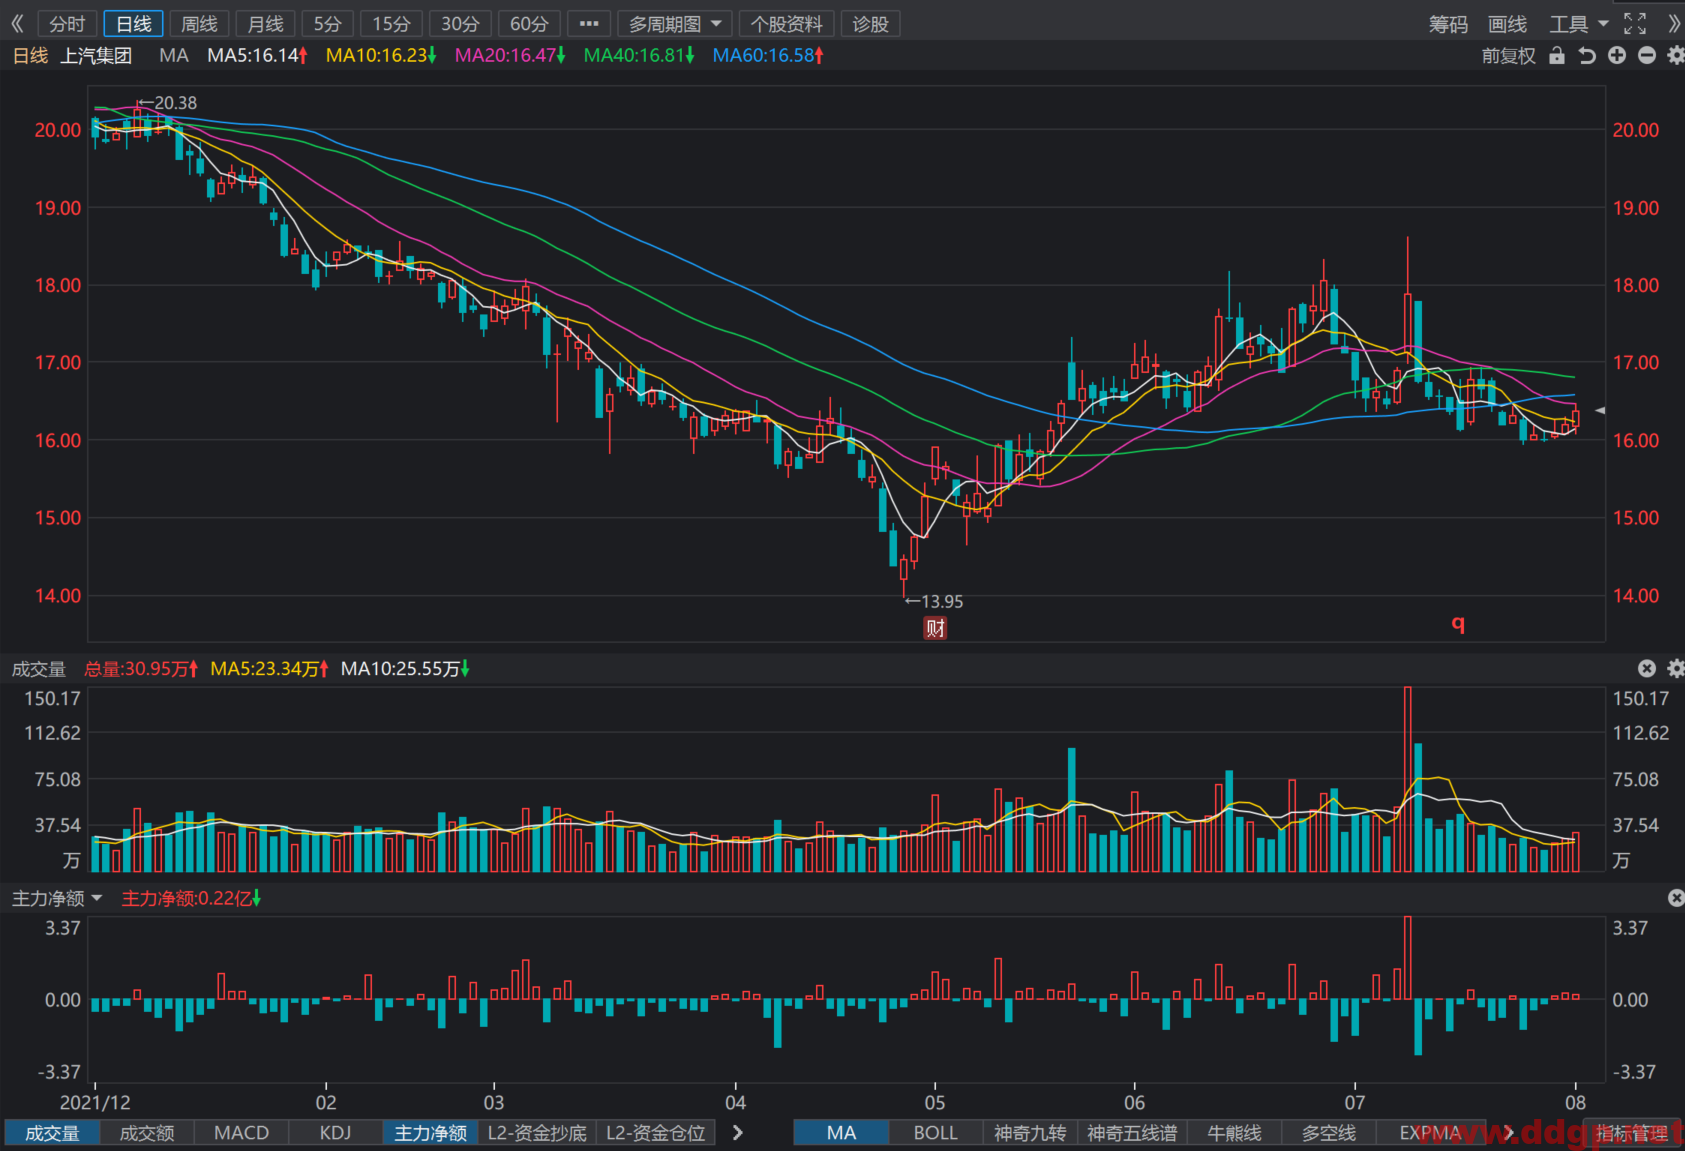
Task: Enter fullscreen with the expand arrows icon
Action: 1635,24
